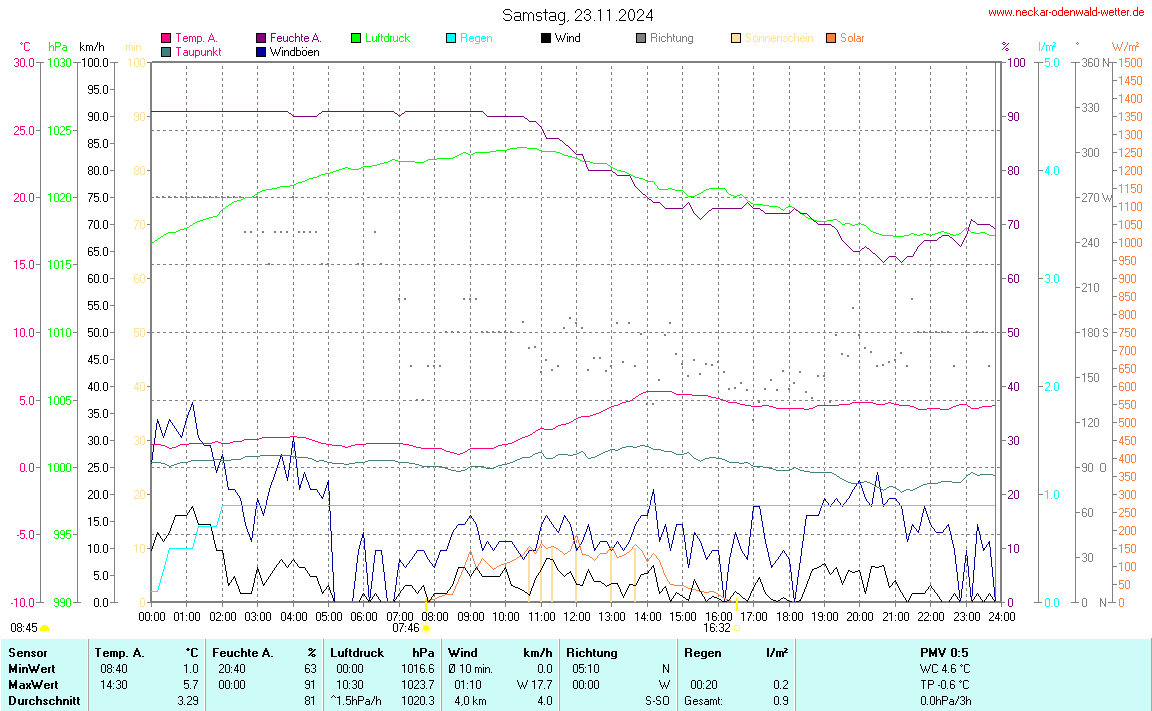The height and width of the screenshot is (711, 1152).
Task: Click the dark blue Windböen legend swatch
Action: click(262, 51)
